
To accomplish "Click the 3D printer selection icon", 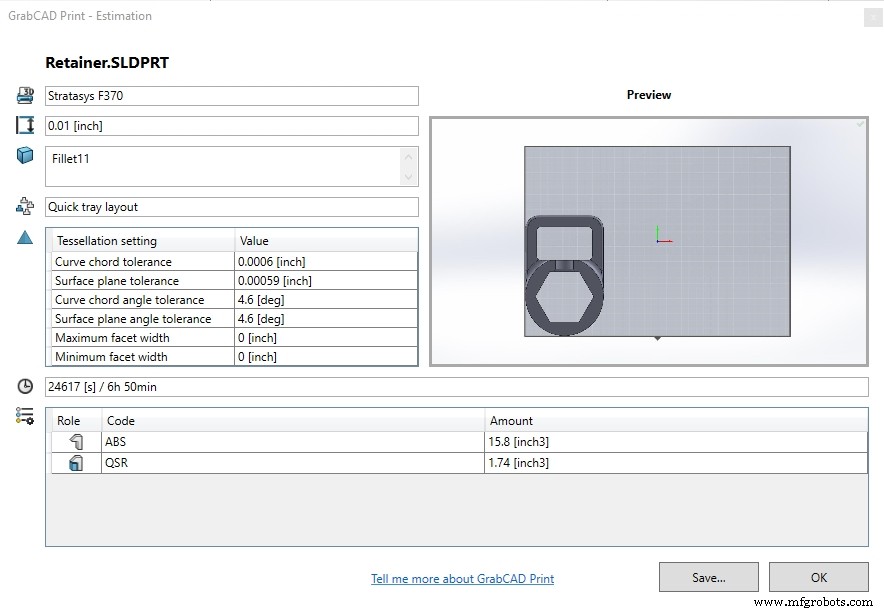I will tap(24, 95).
